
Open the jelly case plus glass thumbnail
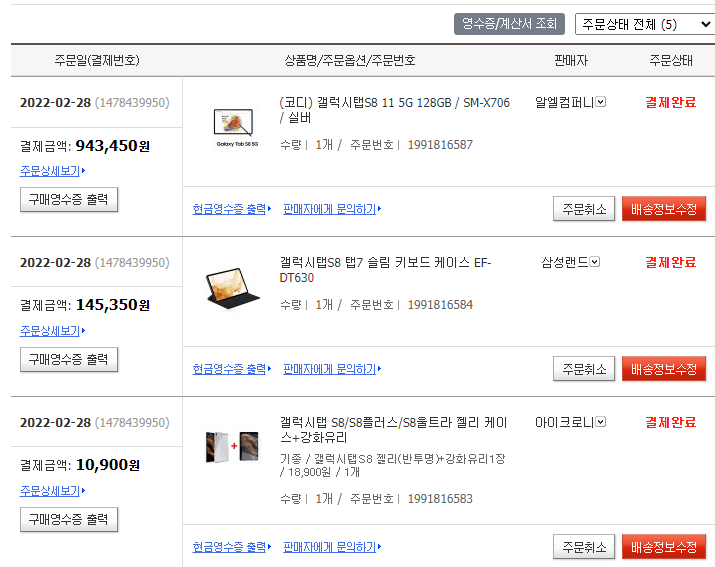233,447
